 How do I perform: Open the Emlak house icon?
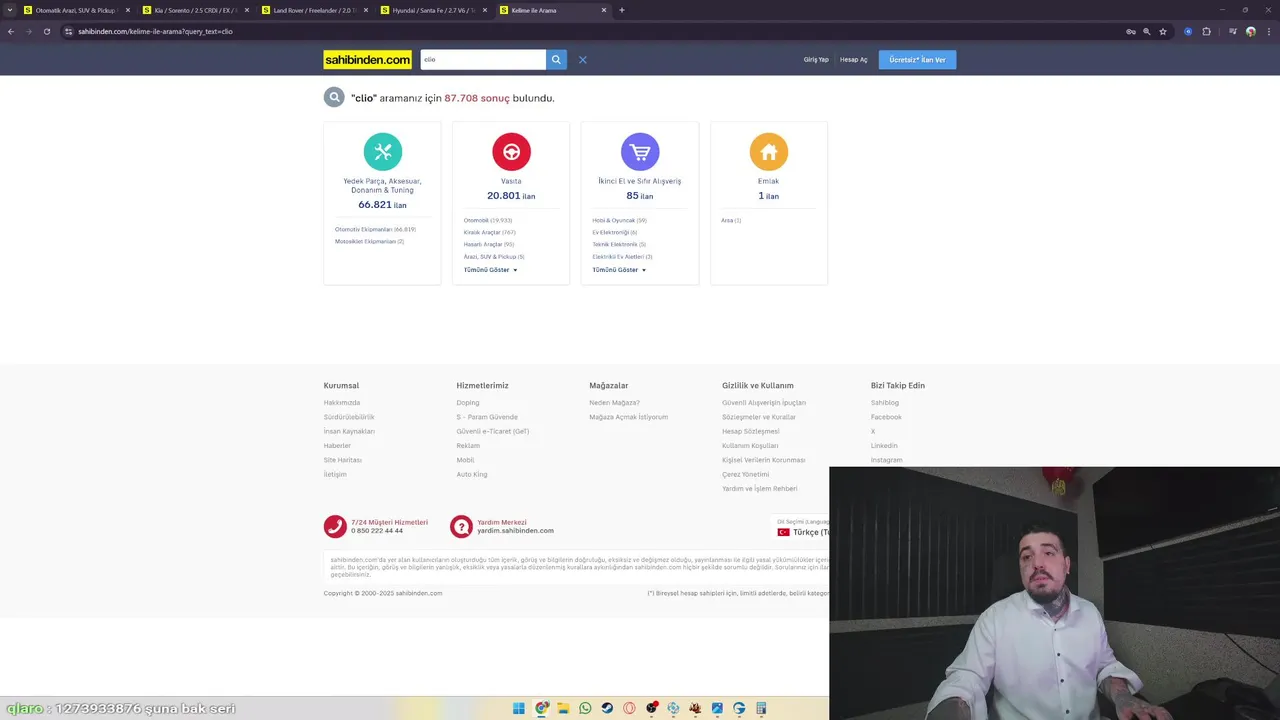click(769, 152)
